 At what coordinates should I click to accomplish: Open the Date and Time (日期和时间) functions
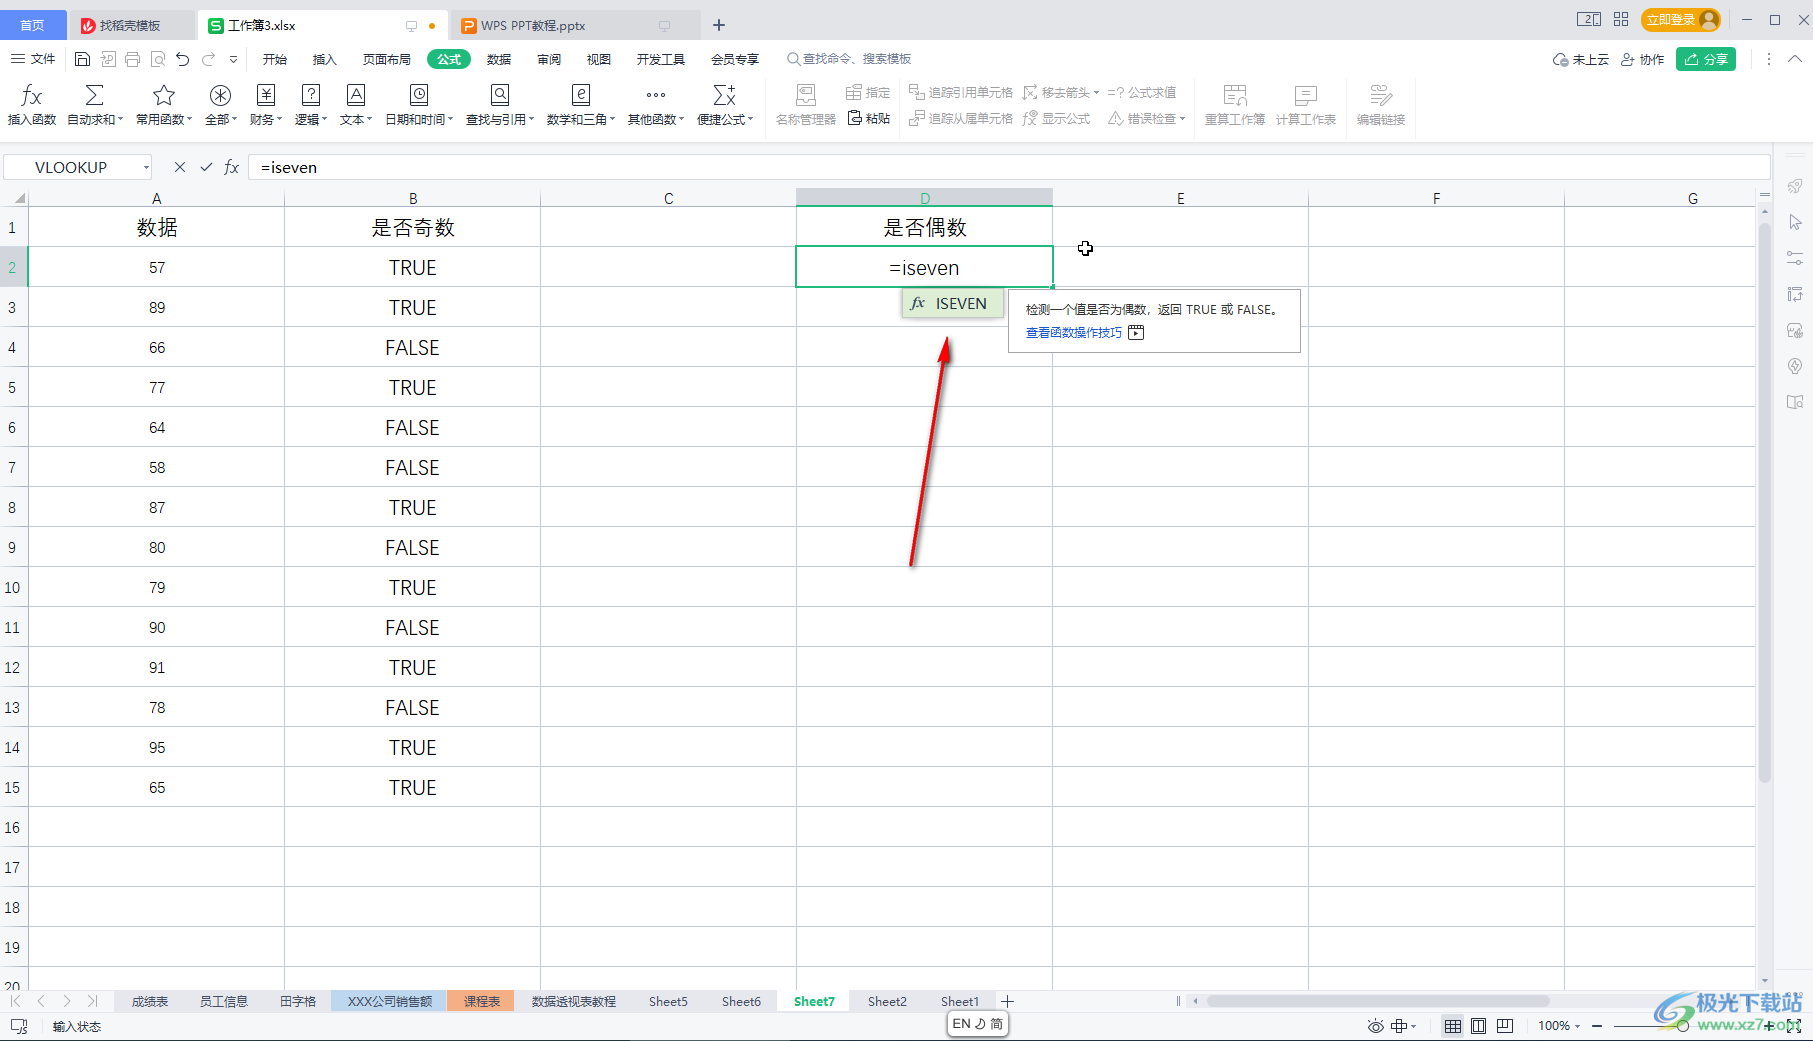point(419,105)
